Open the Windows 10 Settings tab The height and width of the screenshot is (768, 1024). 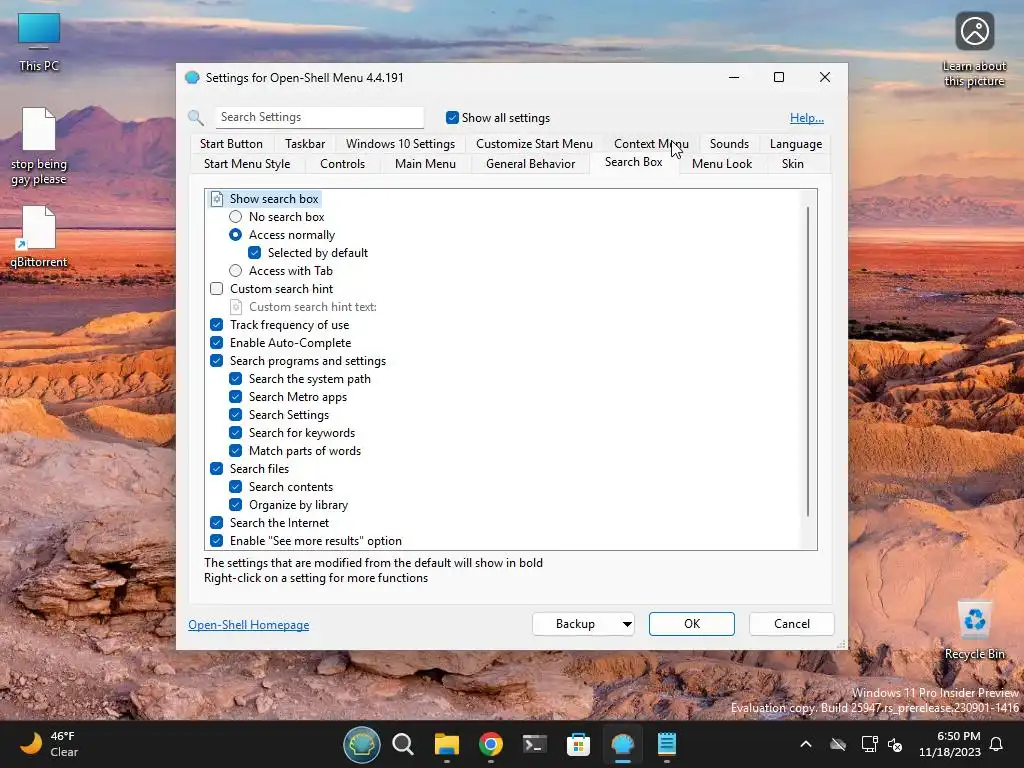tap(400, 144)
